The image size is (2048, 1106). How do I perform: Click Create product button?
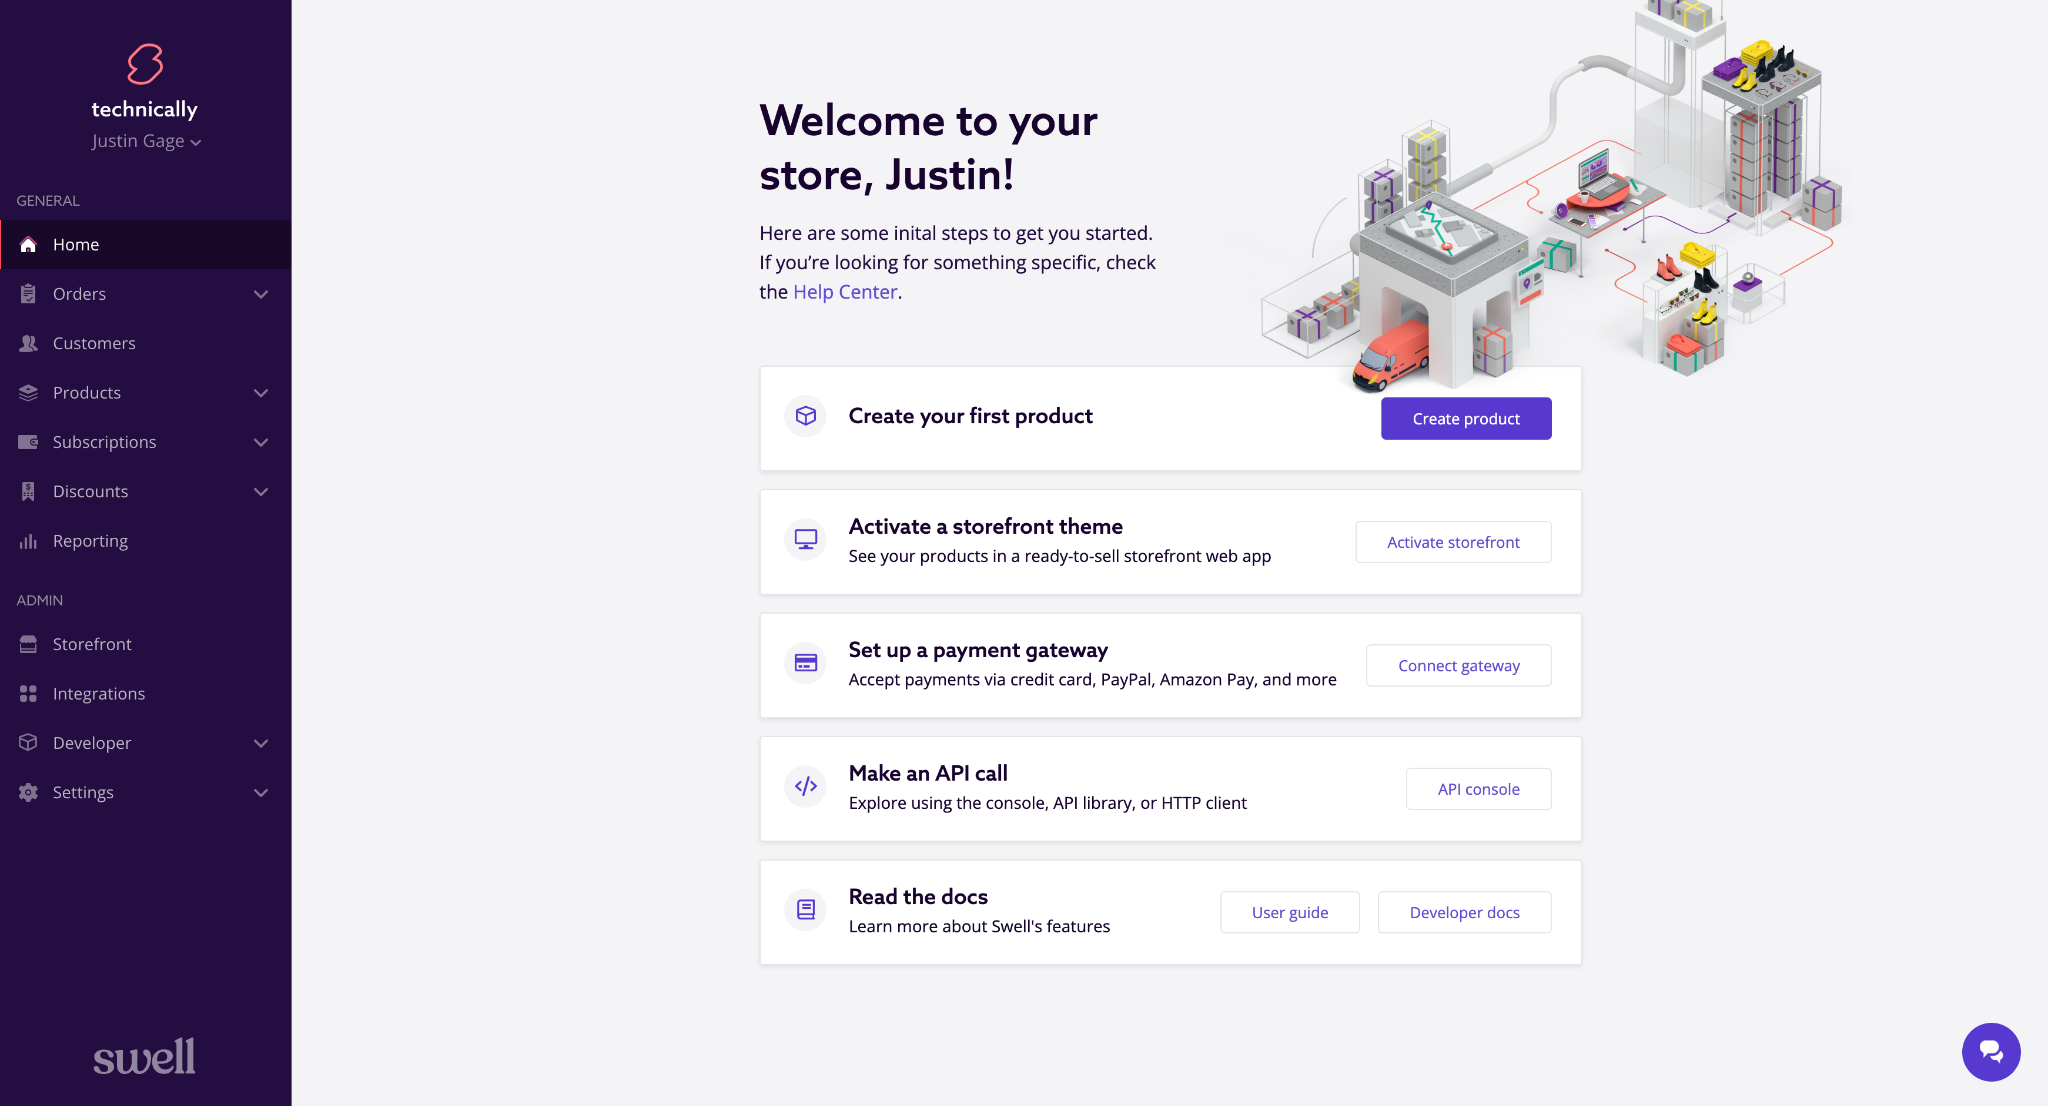click(x=1467, y=418)
